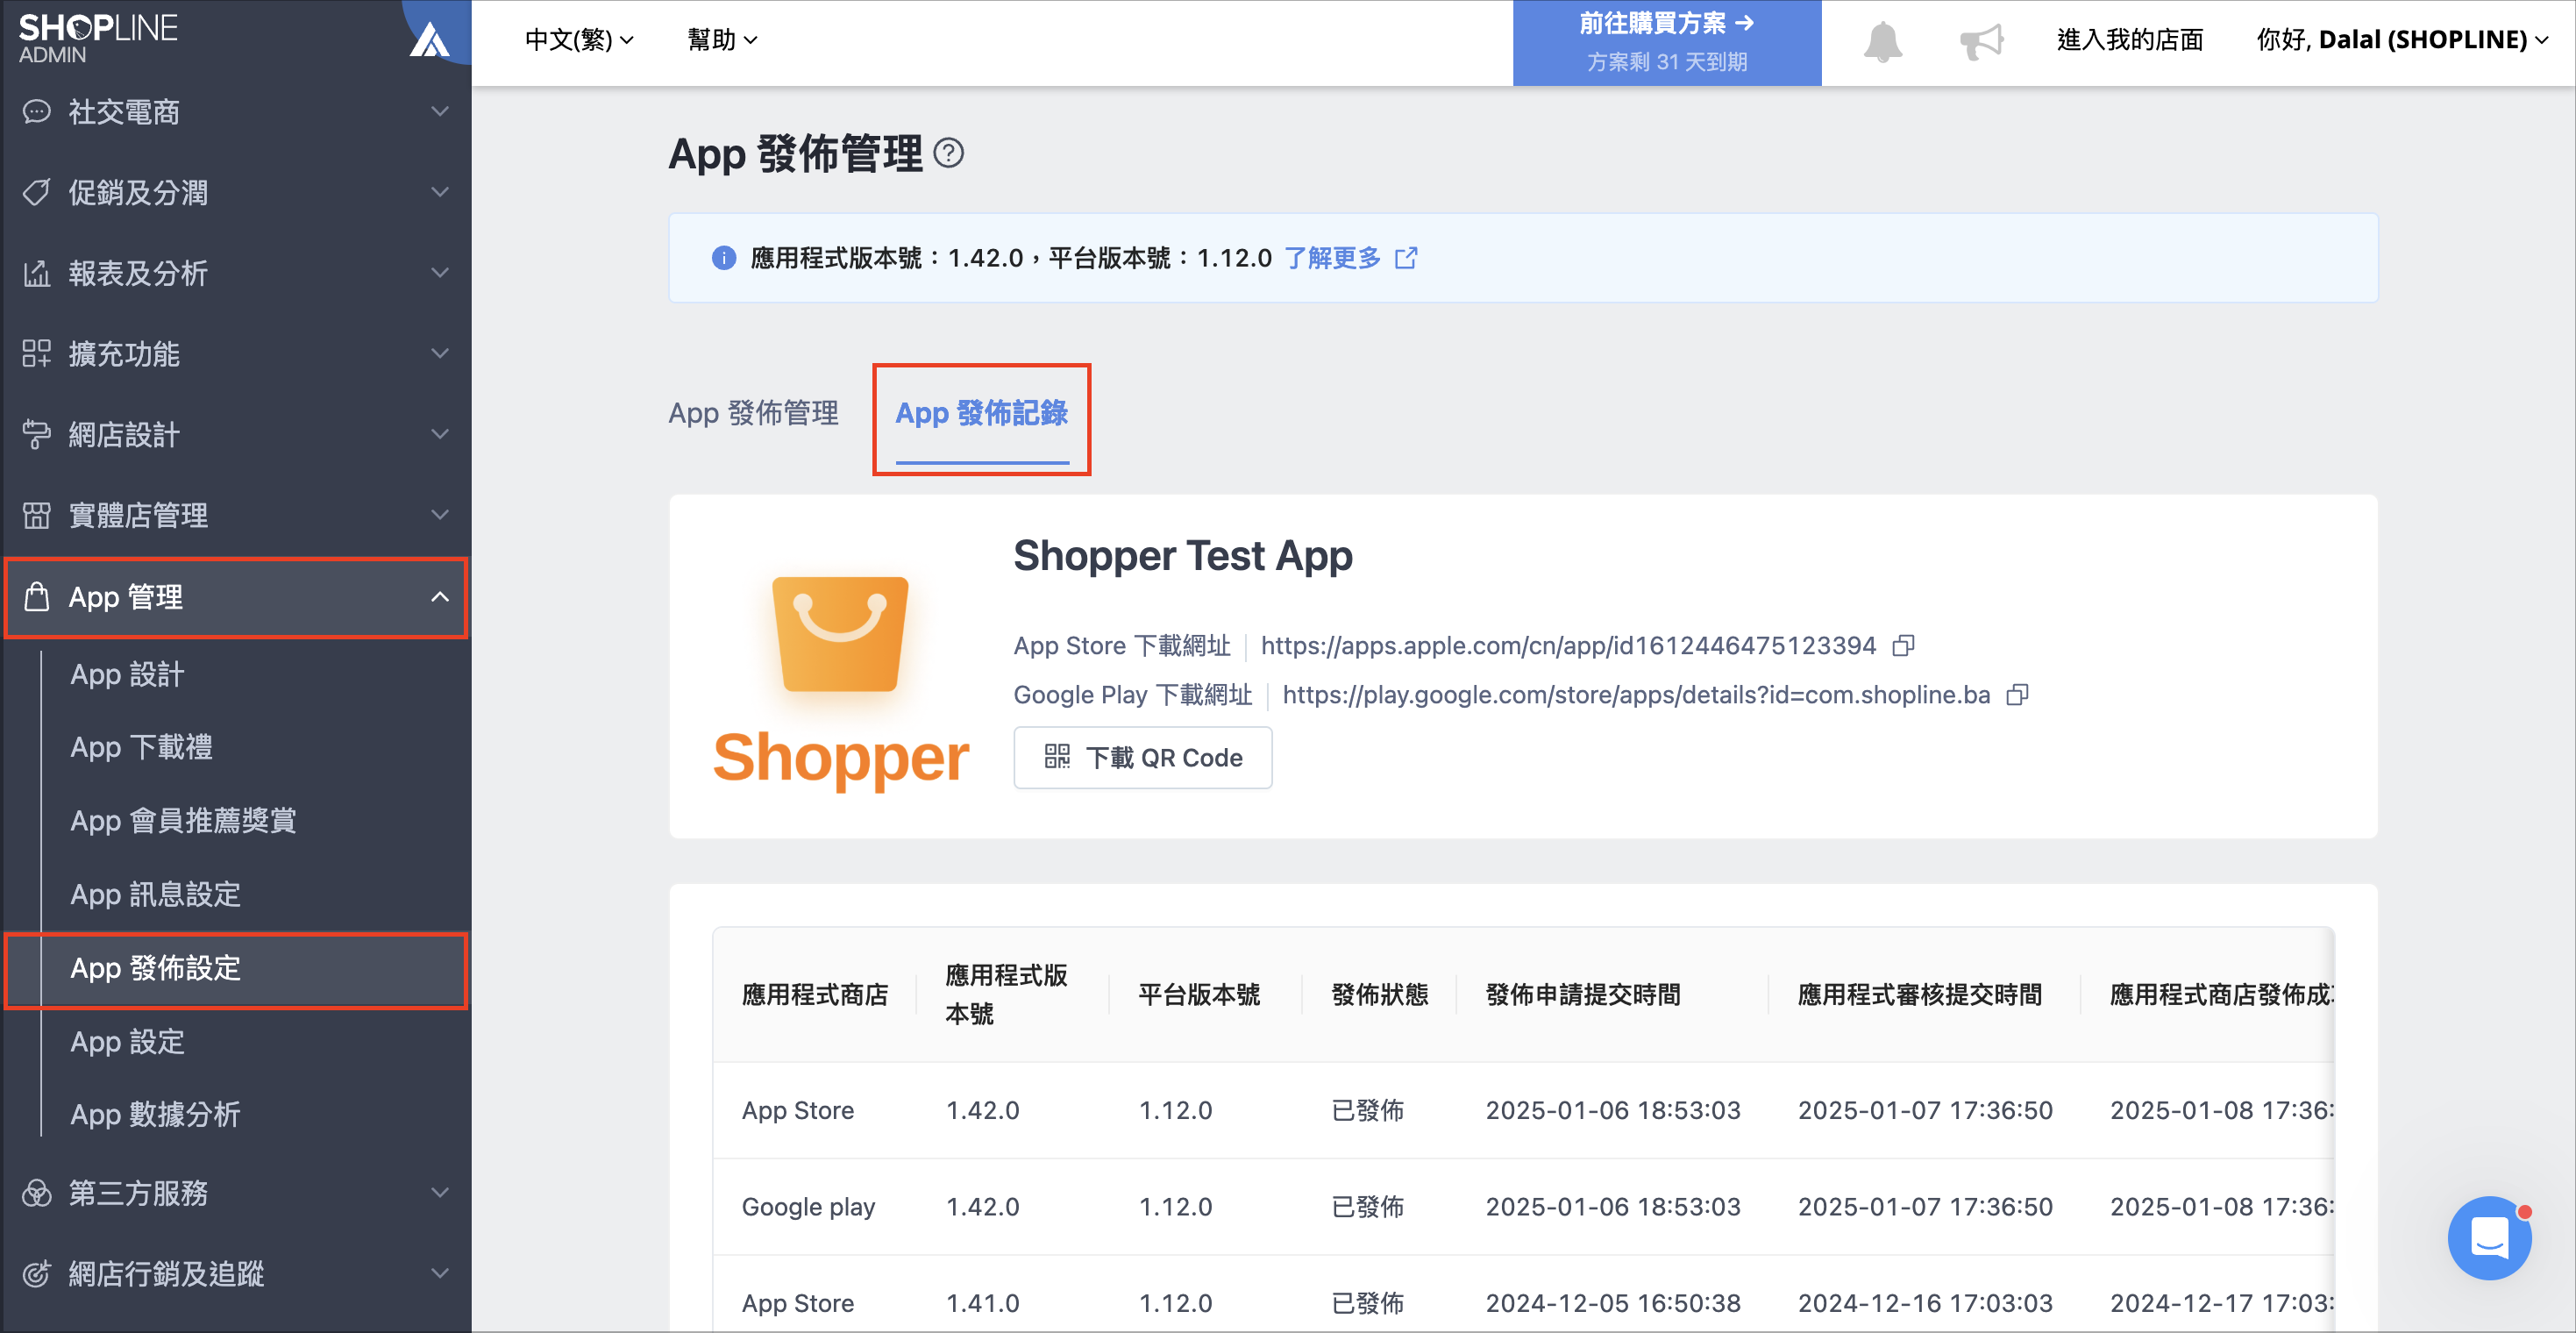Select the App 發佈記錄 tab
Viewport: 2576px width, 1333px height.
pyautogui.click(x=982, y=413)
